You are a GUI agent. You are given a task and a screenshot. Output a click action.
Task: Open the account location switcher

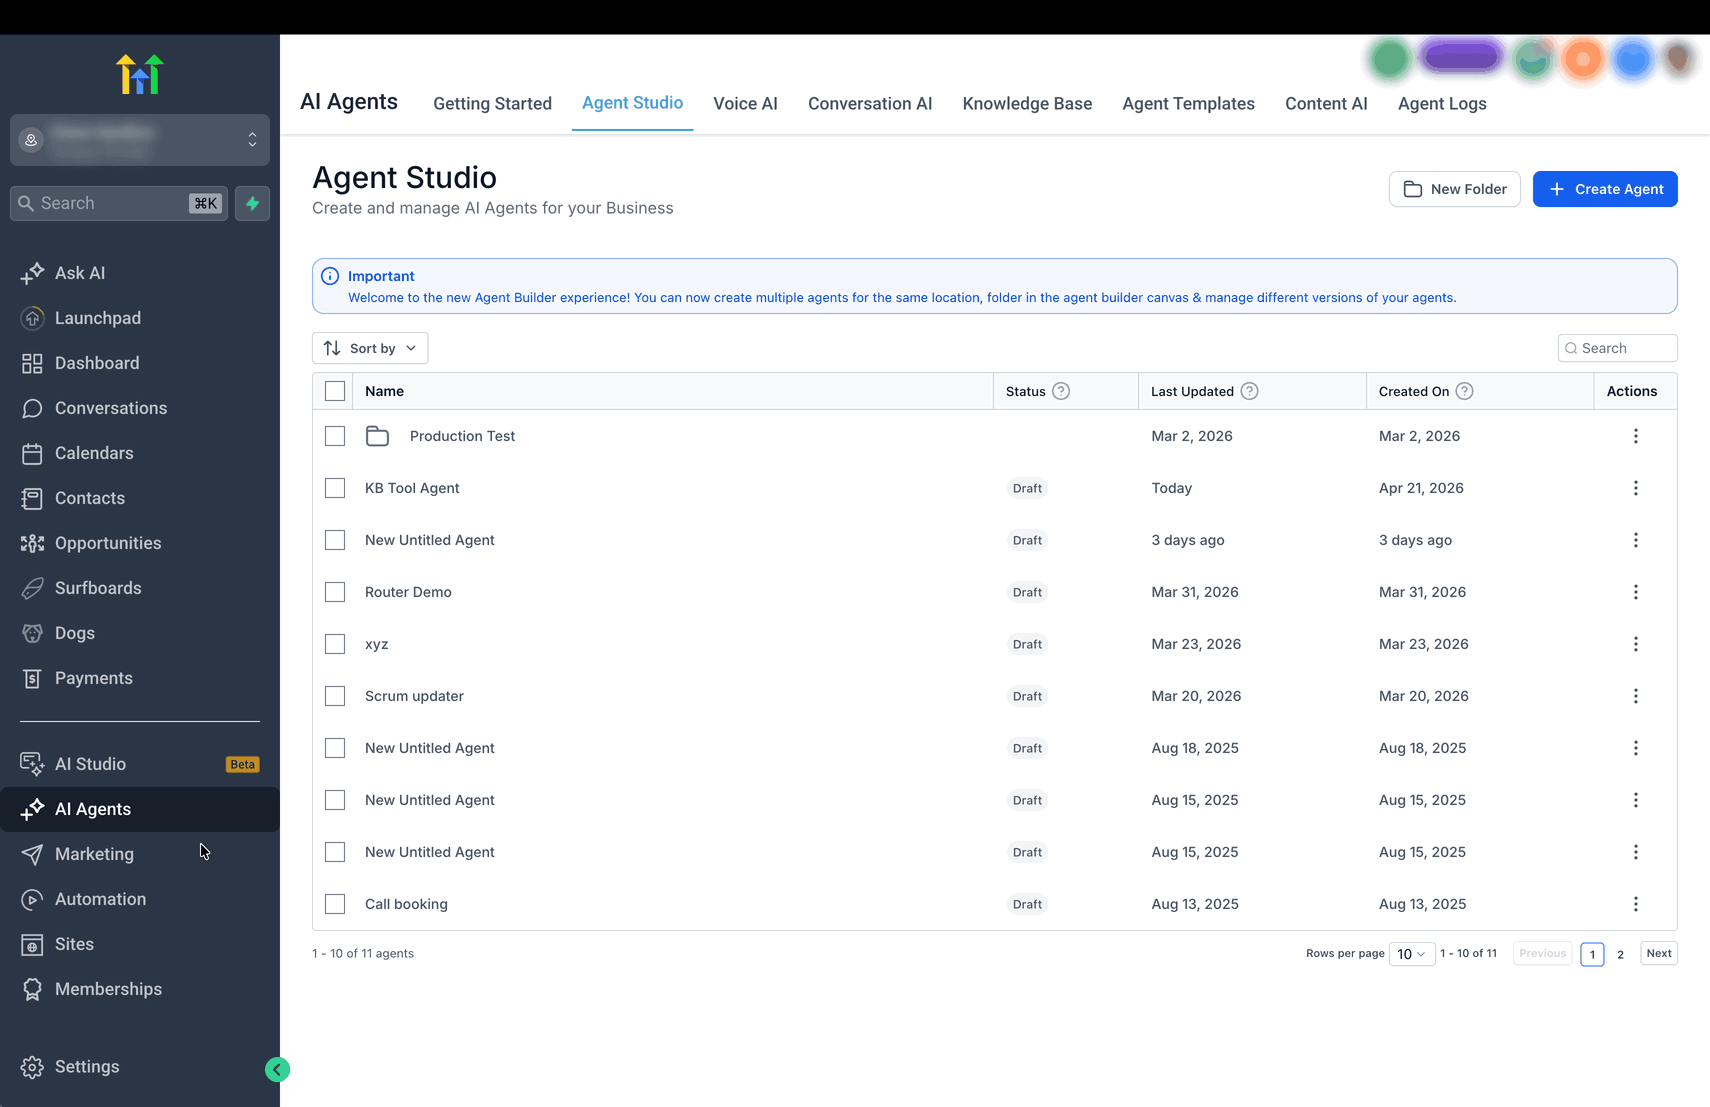tap(140, 140)
